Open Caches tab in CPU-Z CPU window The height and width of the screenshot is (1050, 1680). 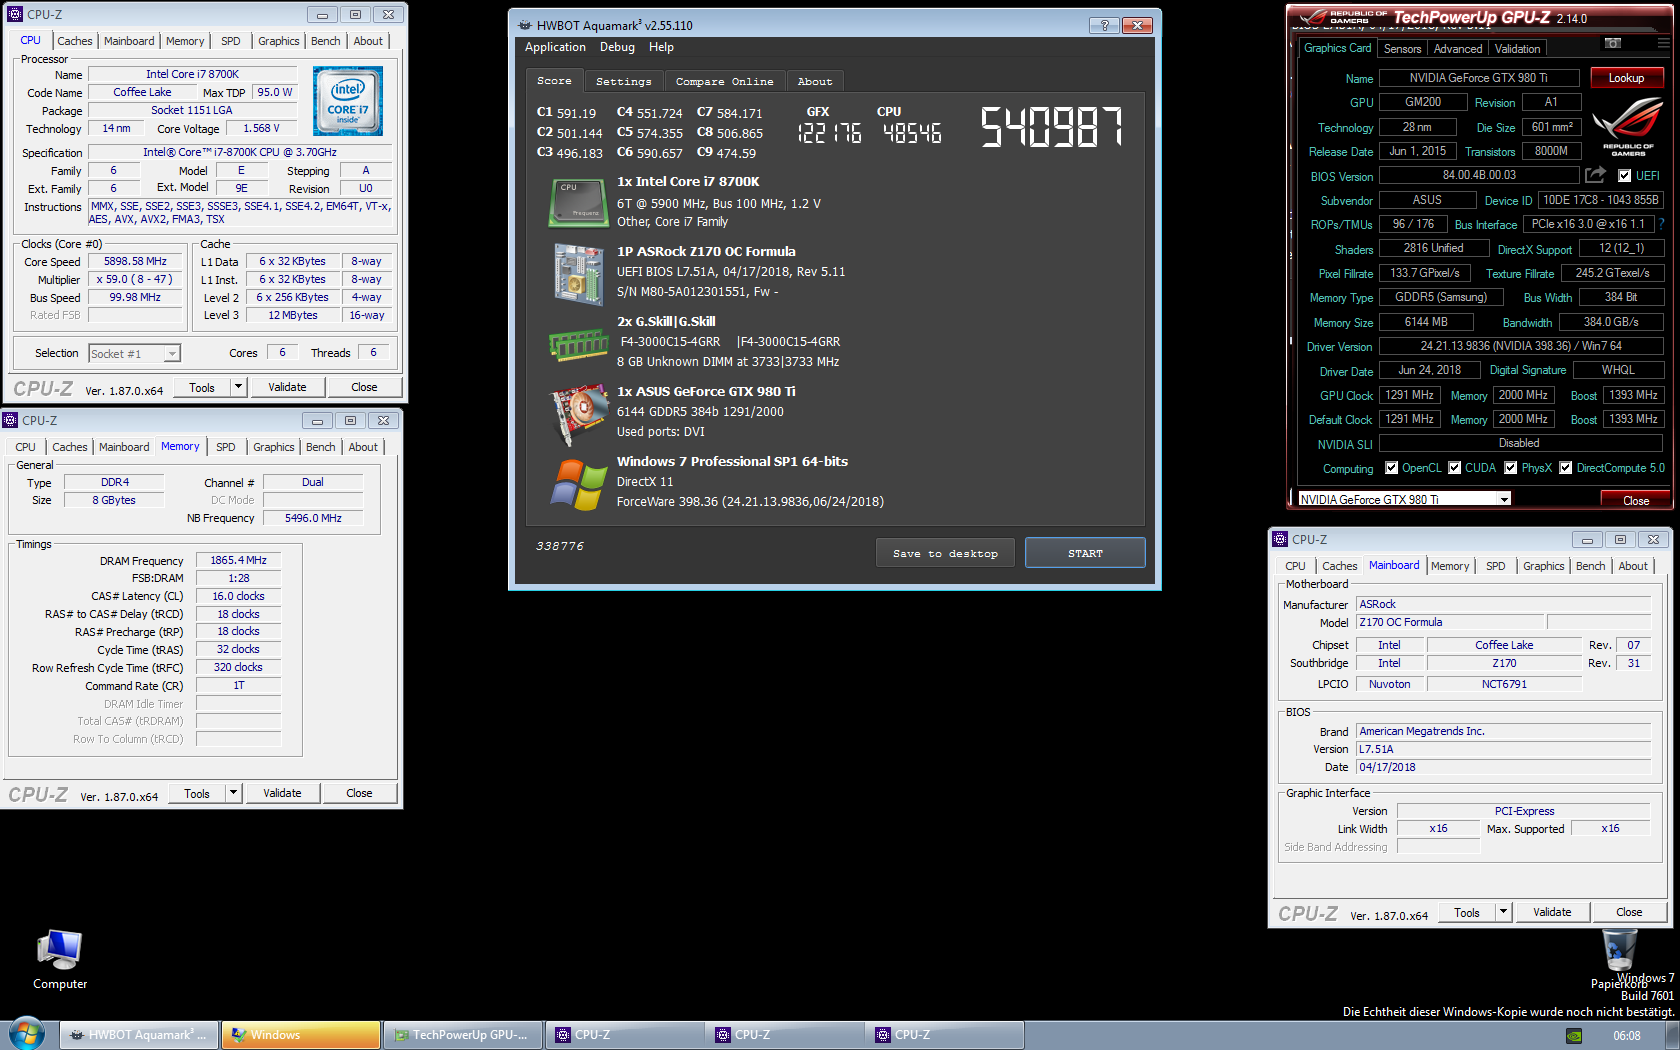click(x=75, y=41)
